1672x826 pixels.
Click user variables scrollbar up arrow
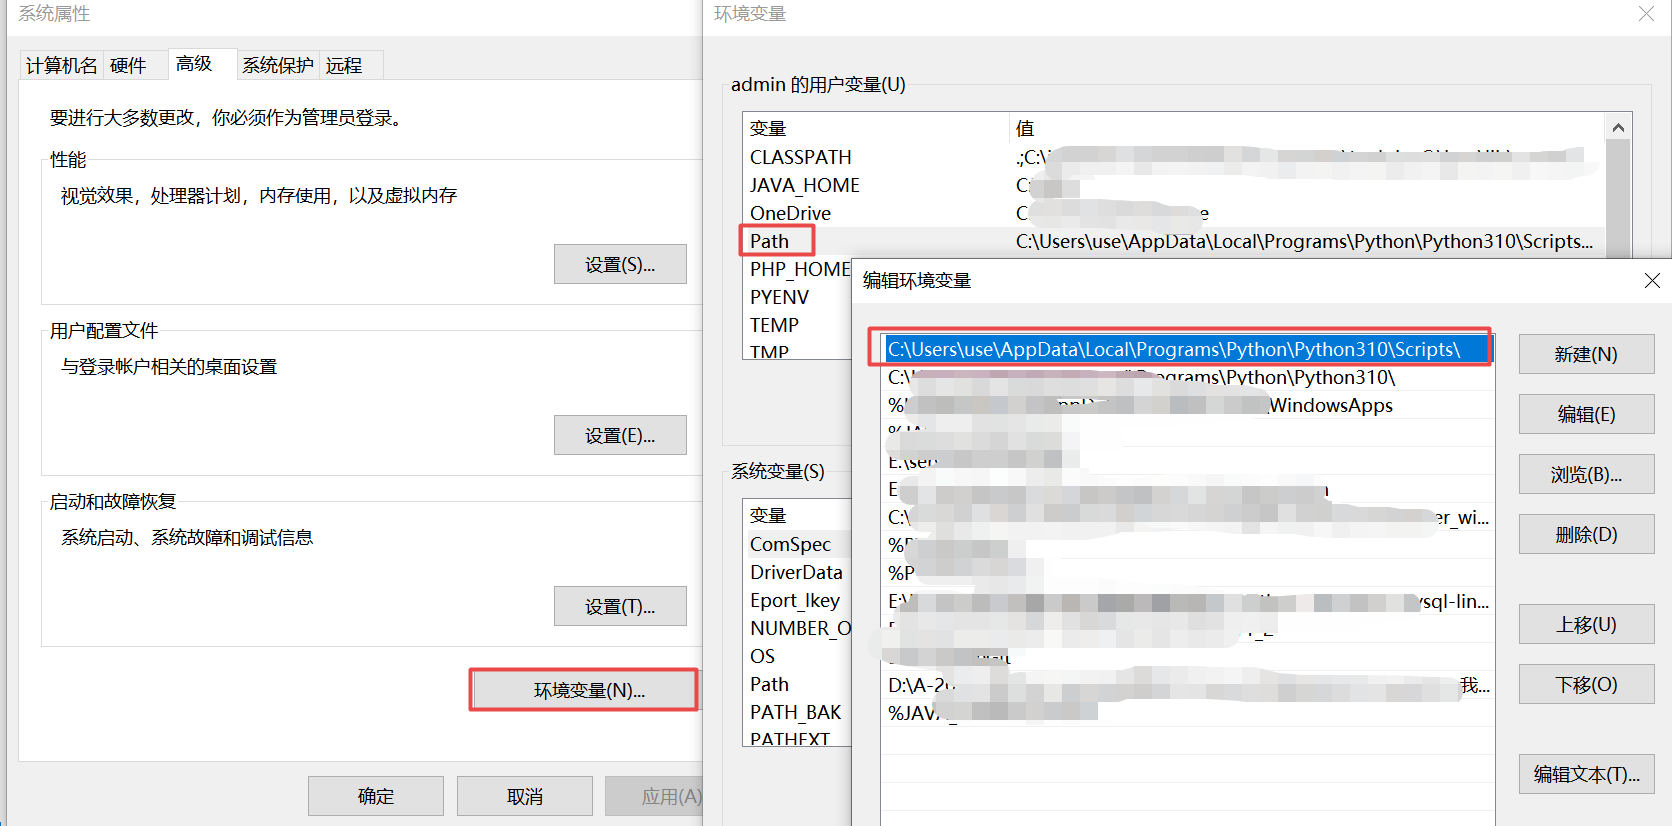(x=1618, y=128)
